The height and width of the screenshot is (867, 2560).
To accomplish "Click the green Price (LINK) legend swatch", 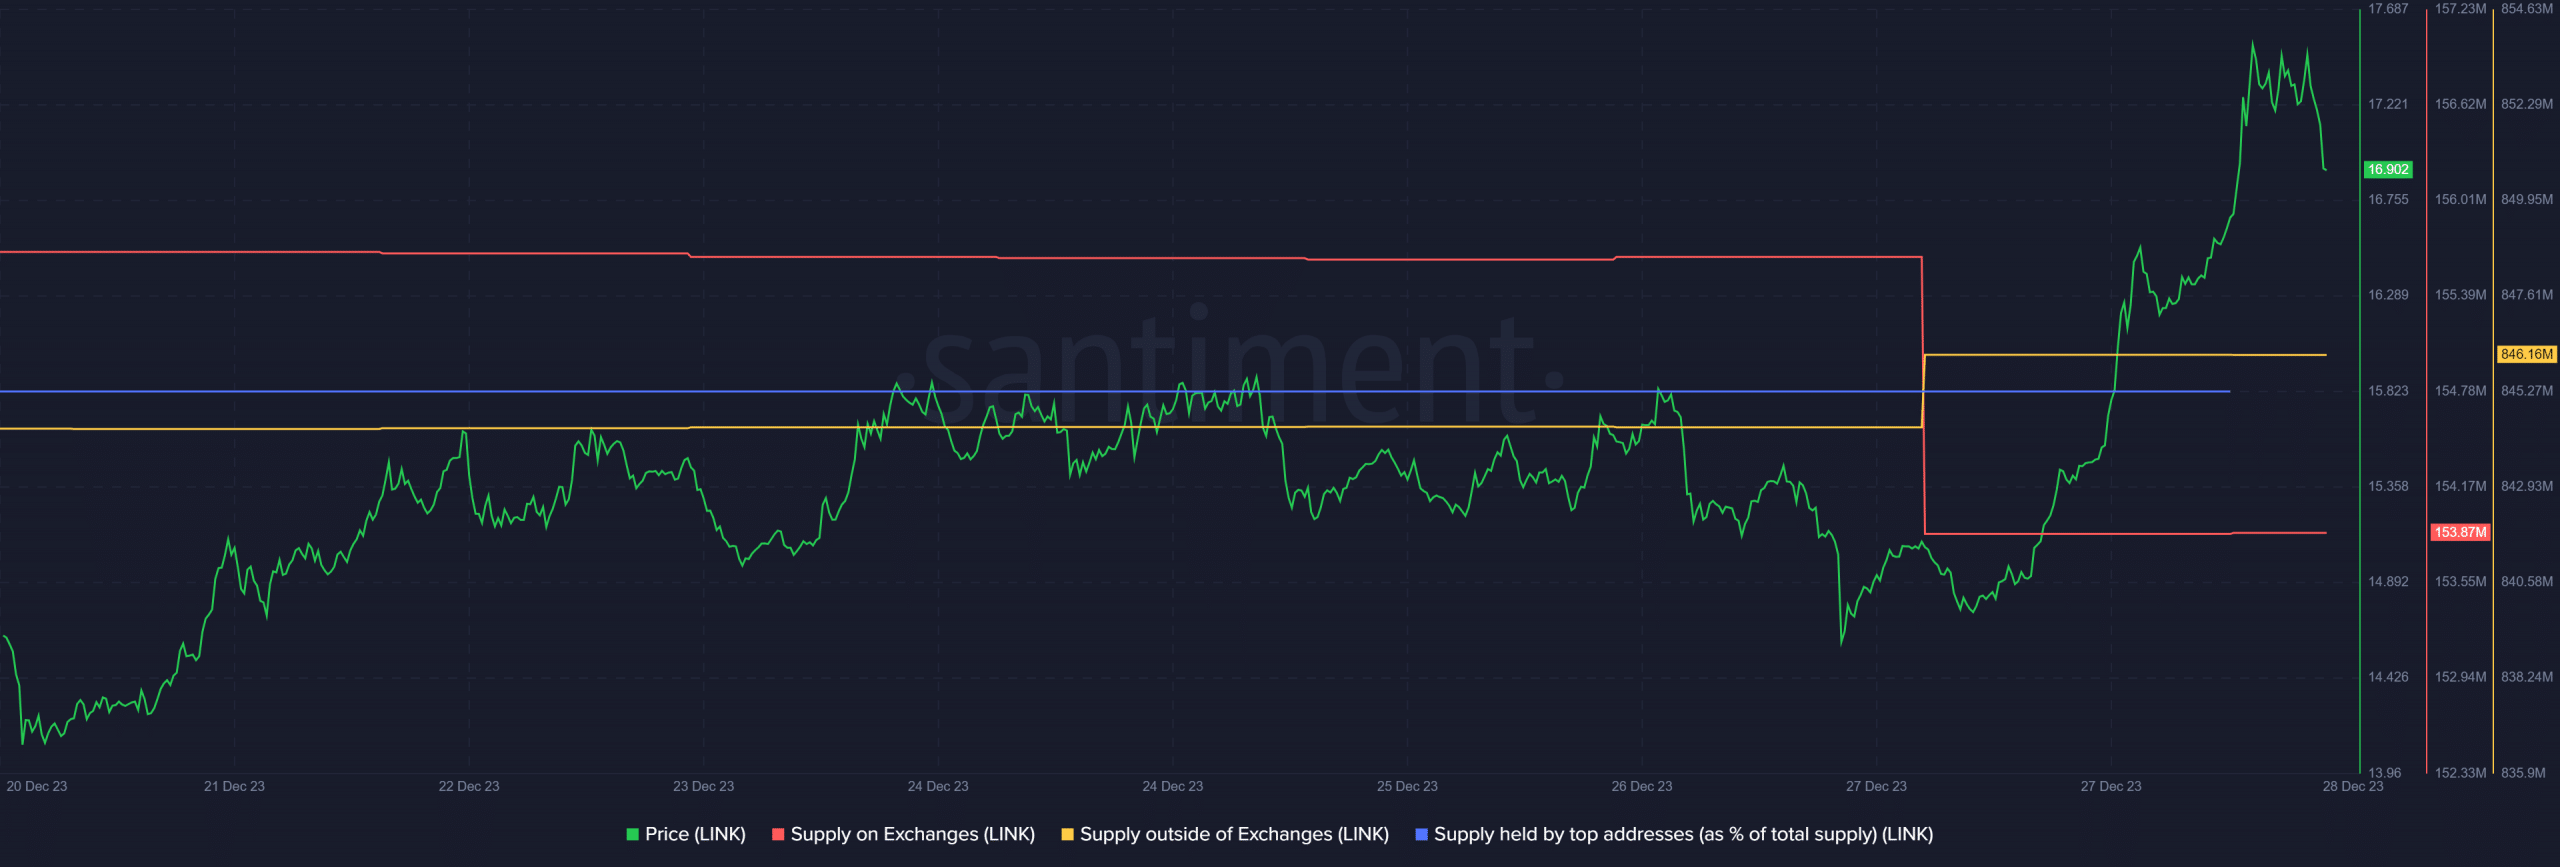I will coord(632,834).
